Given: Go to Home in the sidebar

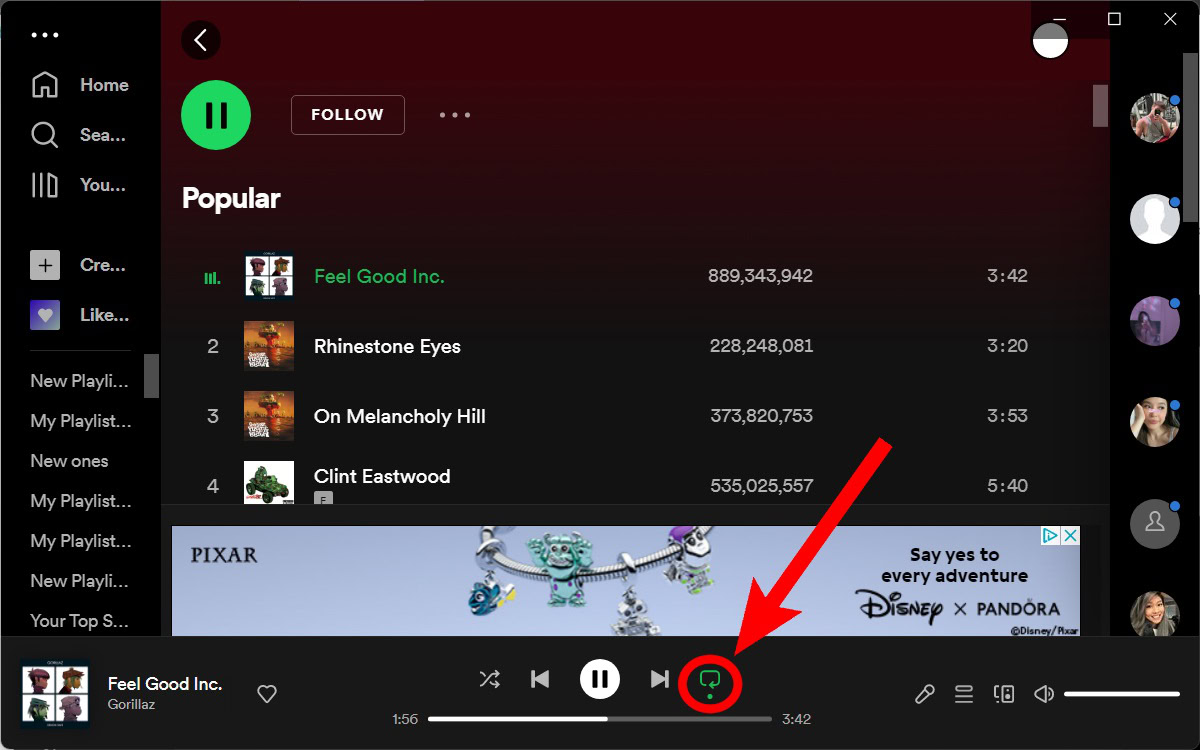Looking at the screenshot, I should (80, 85).
